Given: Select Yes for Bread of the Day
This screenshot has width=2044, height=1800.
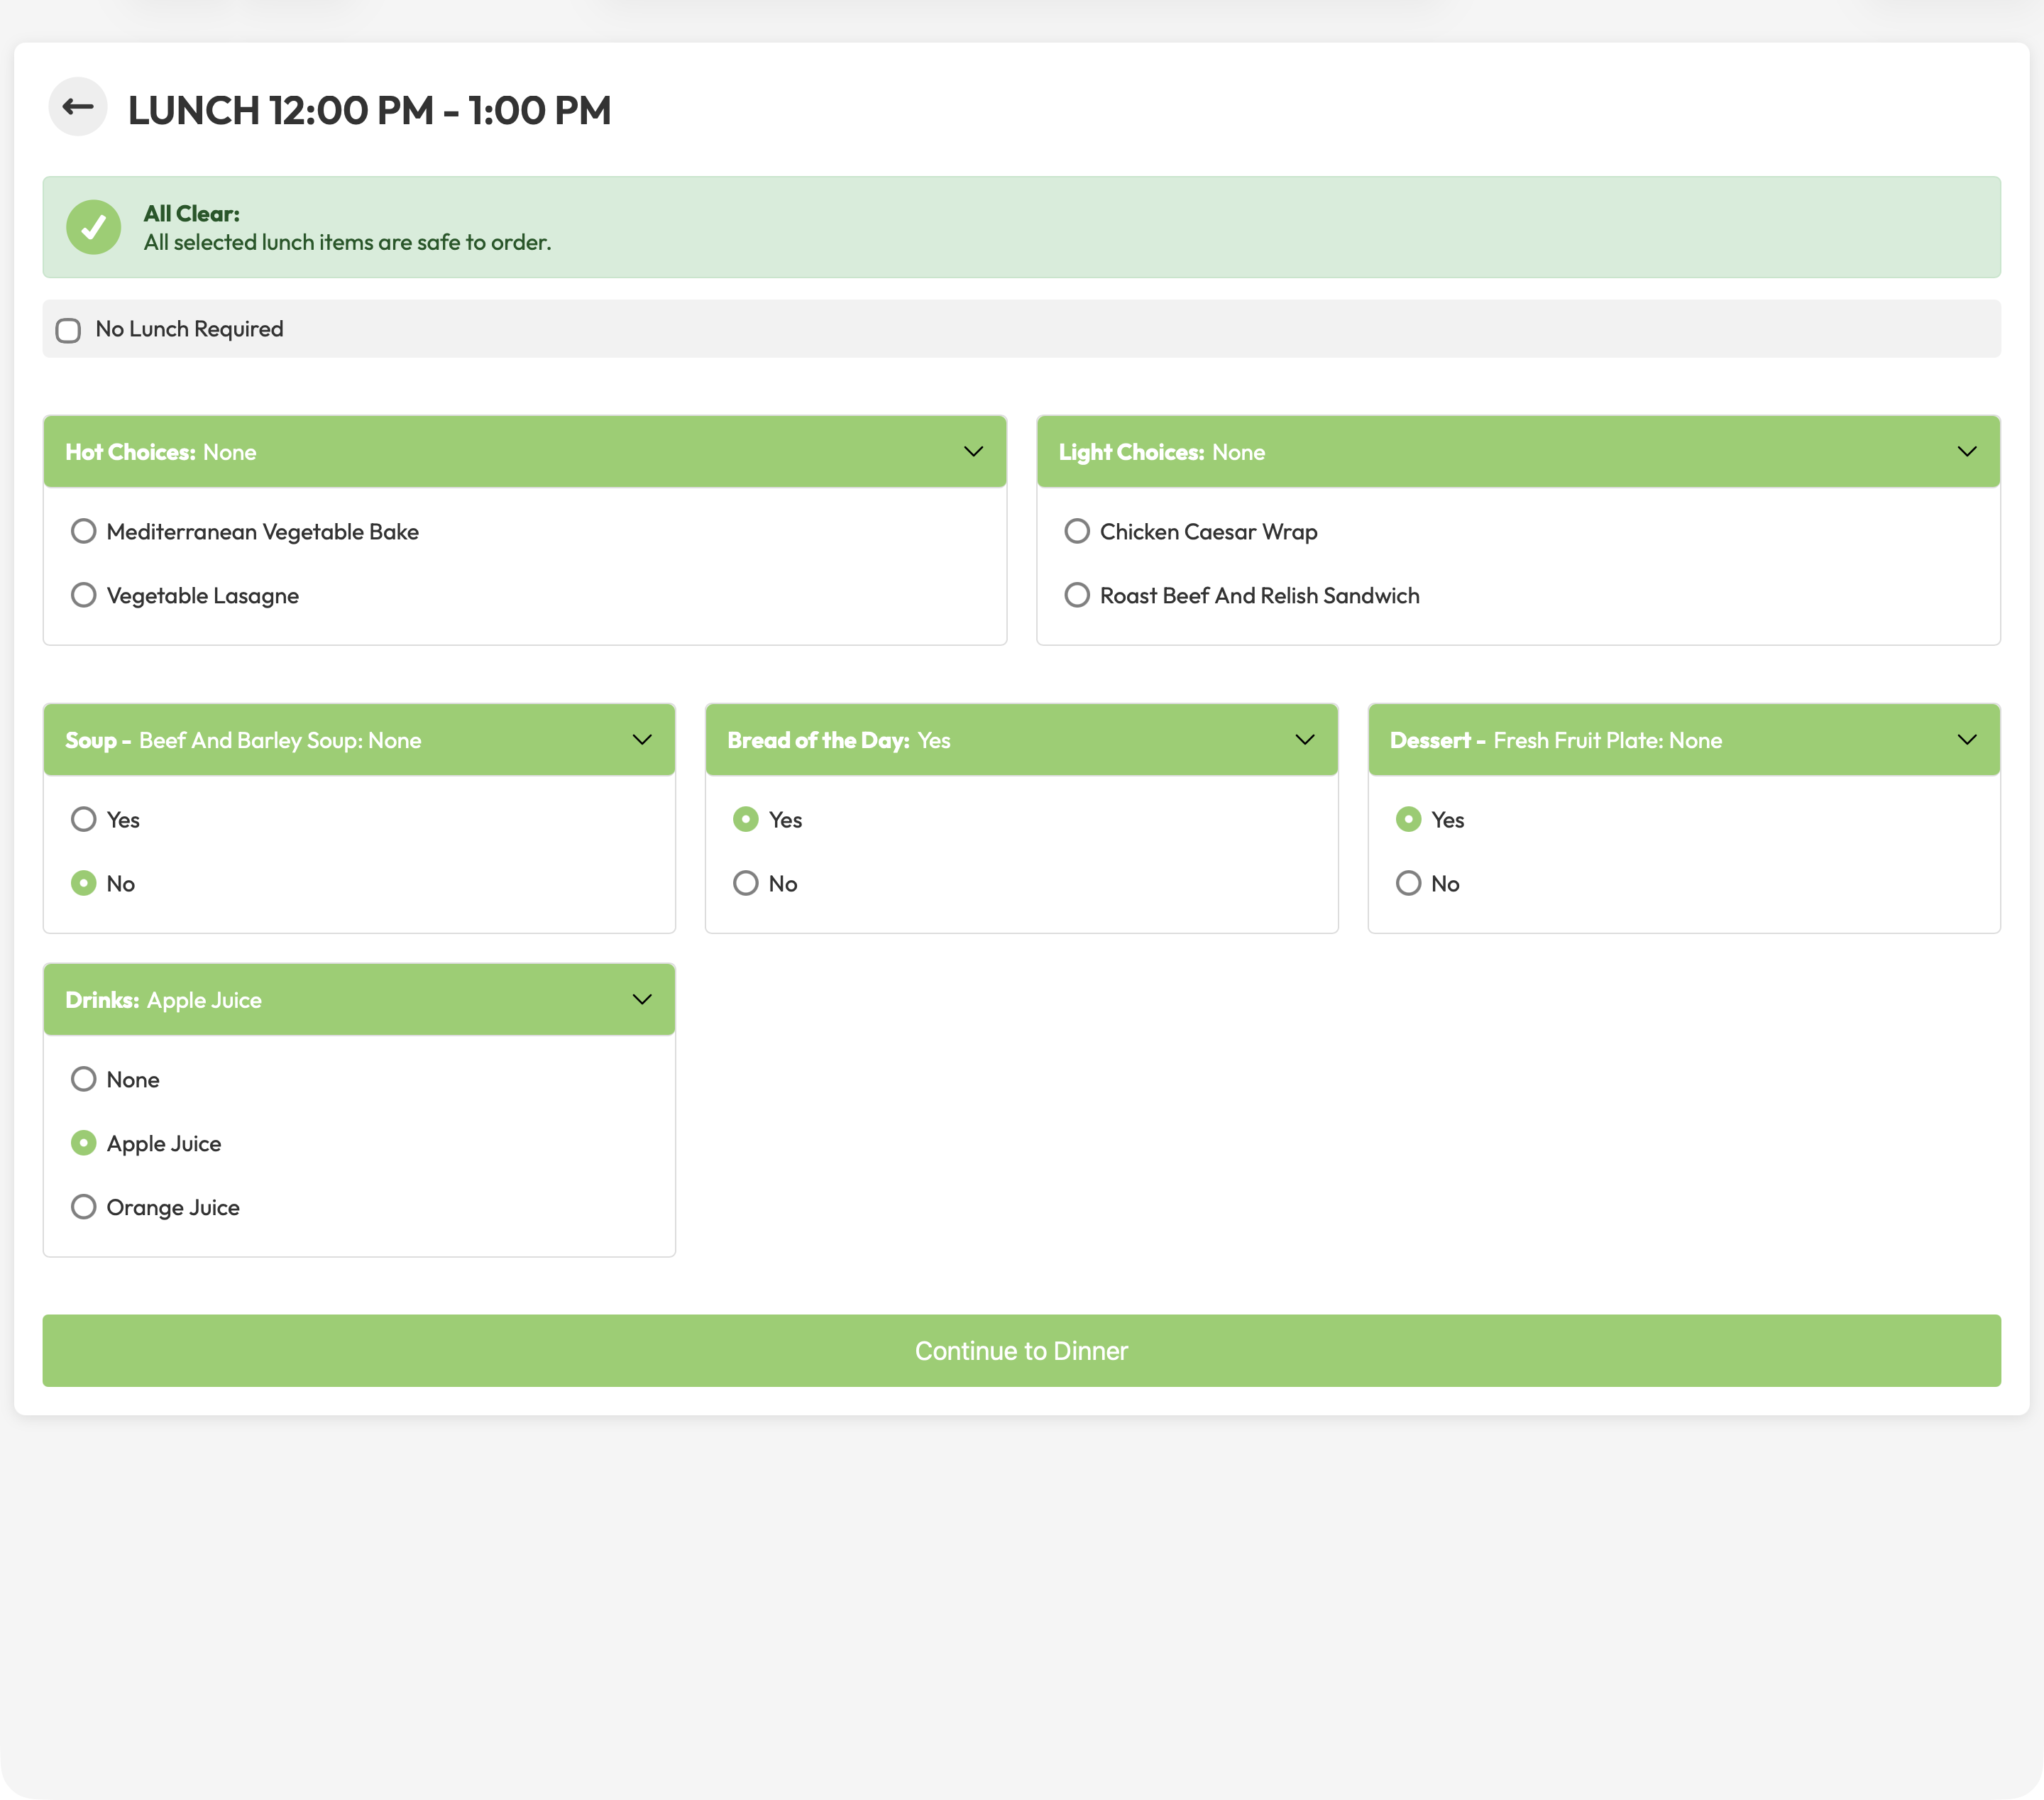Looking at the screenshot, I should (x=746, y=819).
